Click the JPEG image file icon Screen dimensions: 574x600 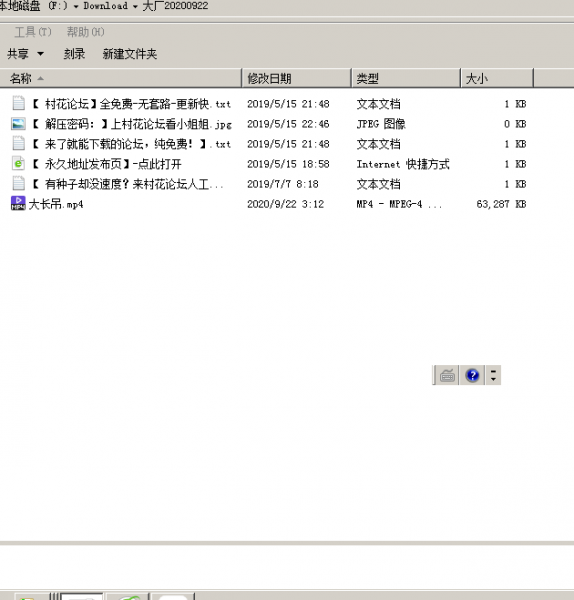18,124
